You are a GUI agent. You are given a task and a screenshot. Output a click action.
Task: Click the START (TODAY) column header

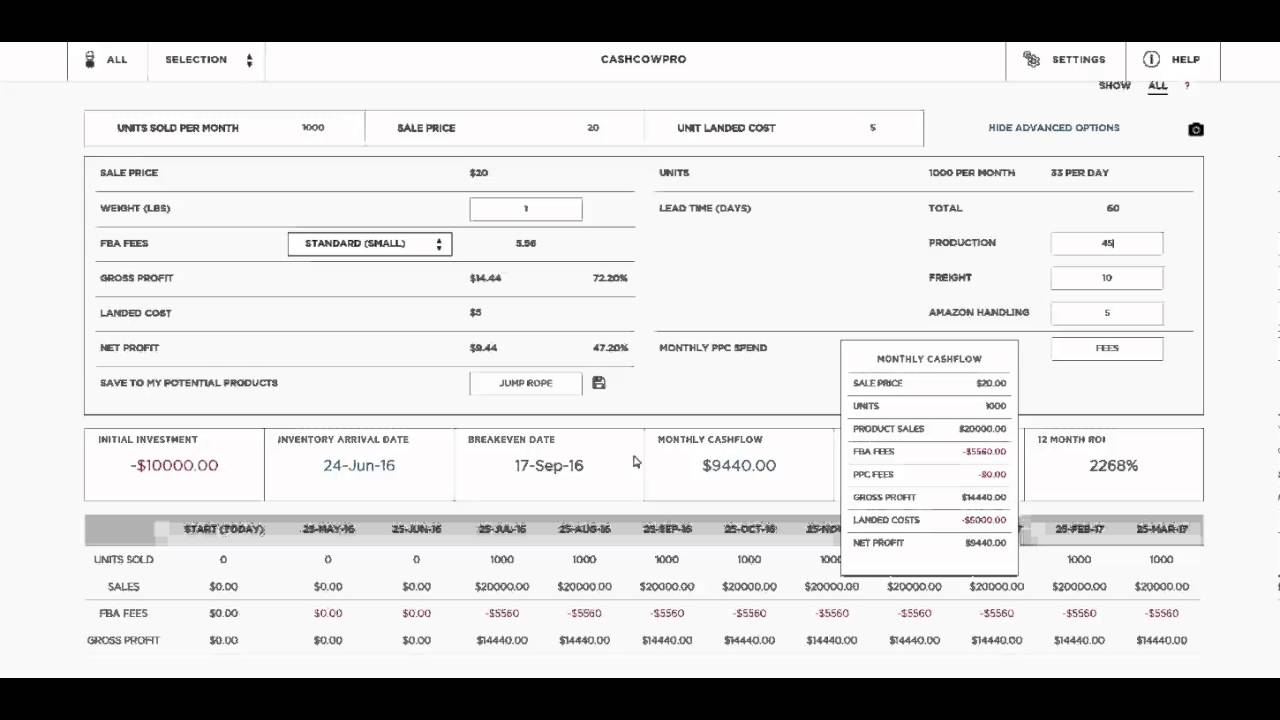pos(223,529)
